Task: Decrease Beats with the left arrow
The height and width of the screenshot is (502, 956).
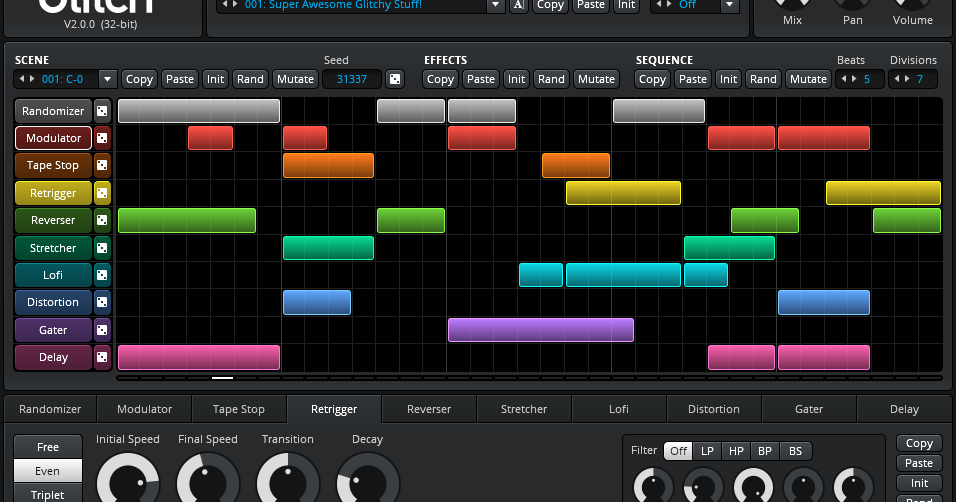Action: [844, 79]
